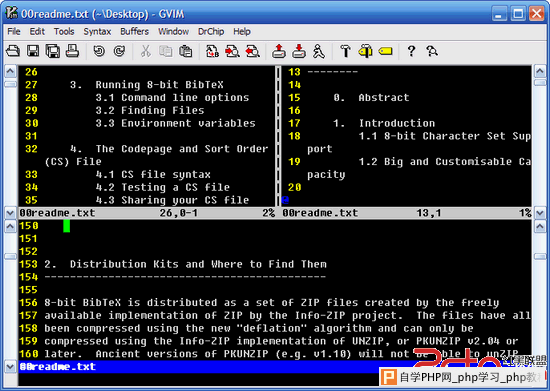Image resolution: width=550 pixels, height=391 pixels.
Task: Print the buffer with printer icon
Action: pyautogui.click(x=73, y=51)
